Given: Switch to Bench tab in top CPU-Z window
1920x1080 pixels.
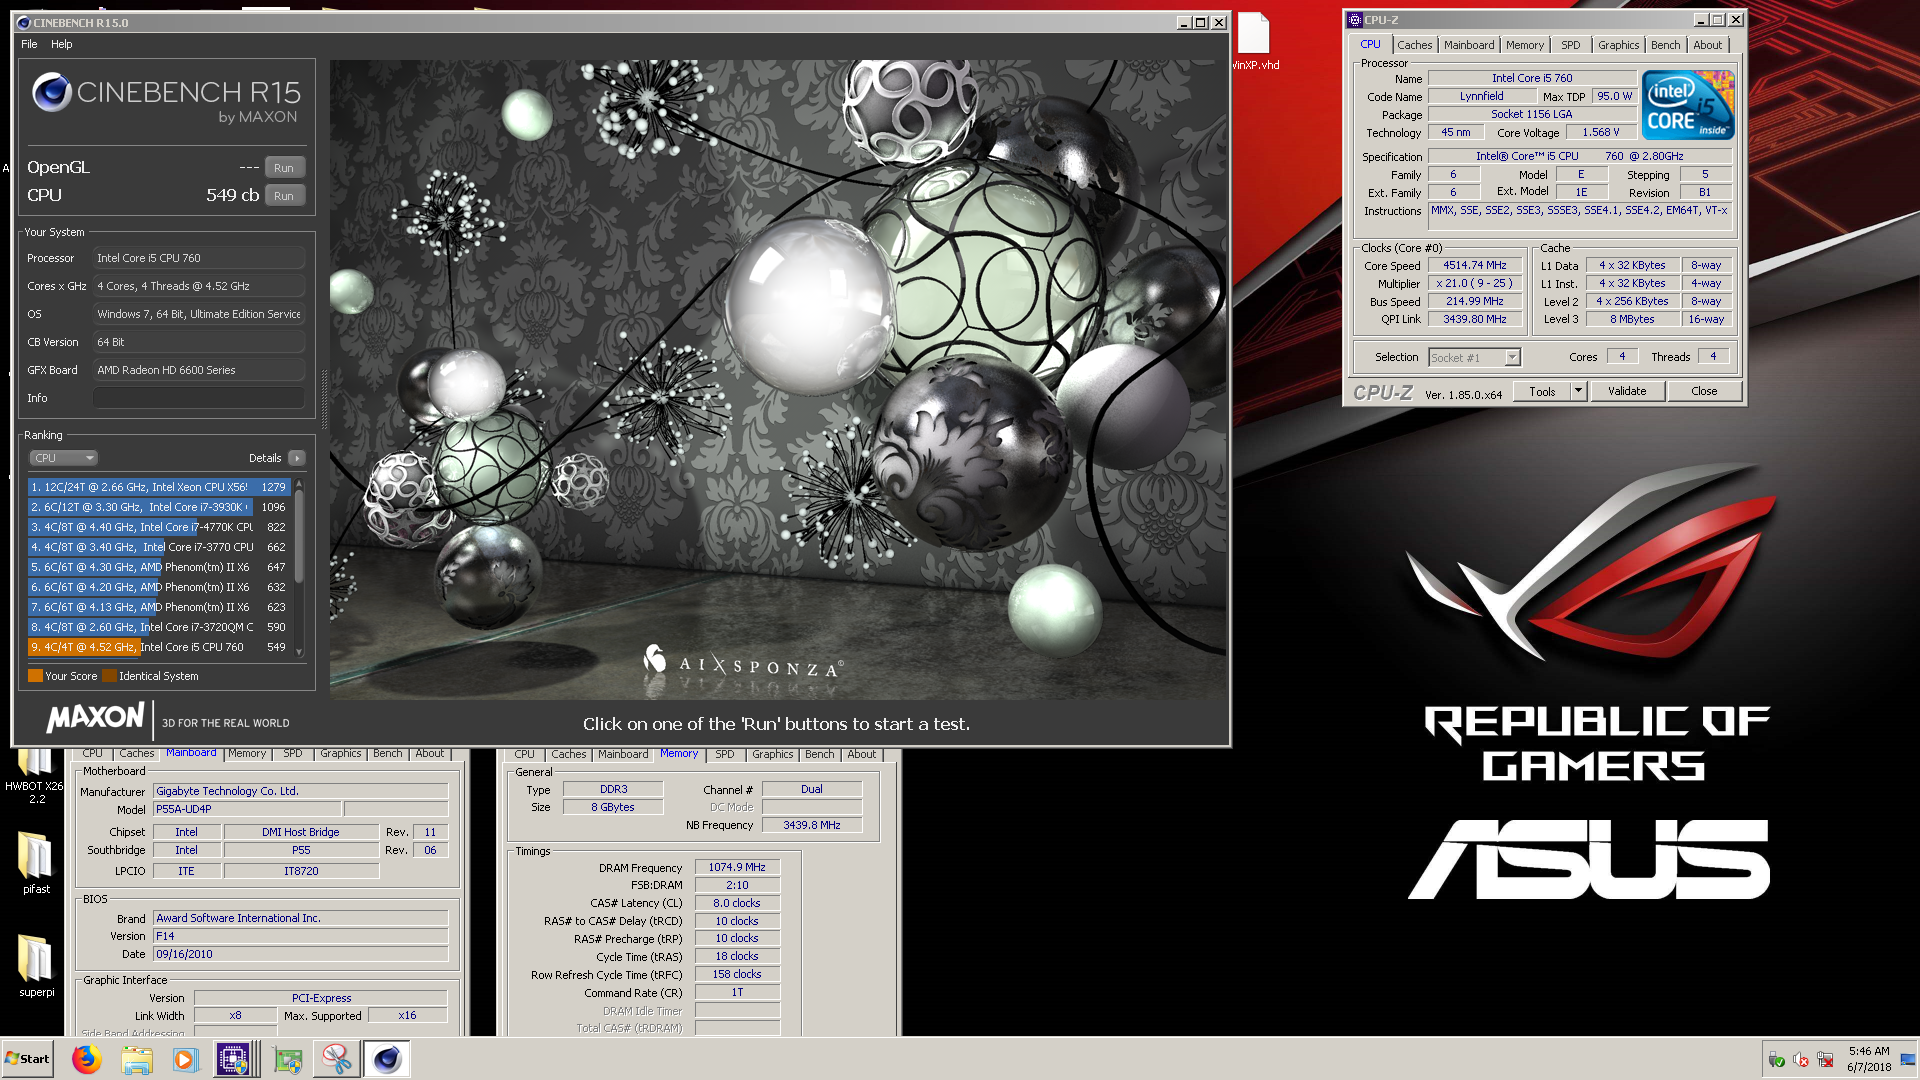Looking at the screenshot, I should click(x=1665, y=45).
